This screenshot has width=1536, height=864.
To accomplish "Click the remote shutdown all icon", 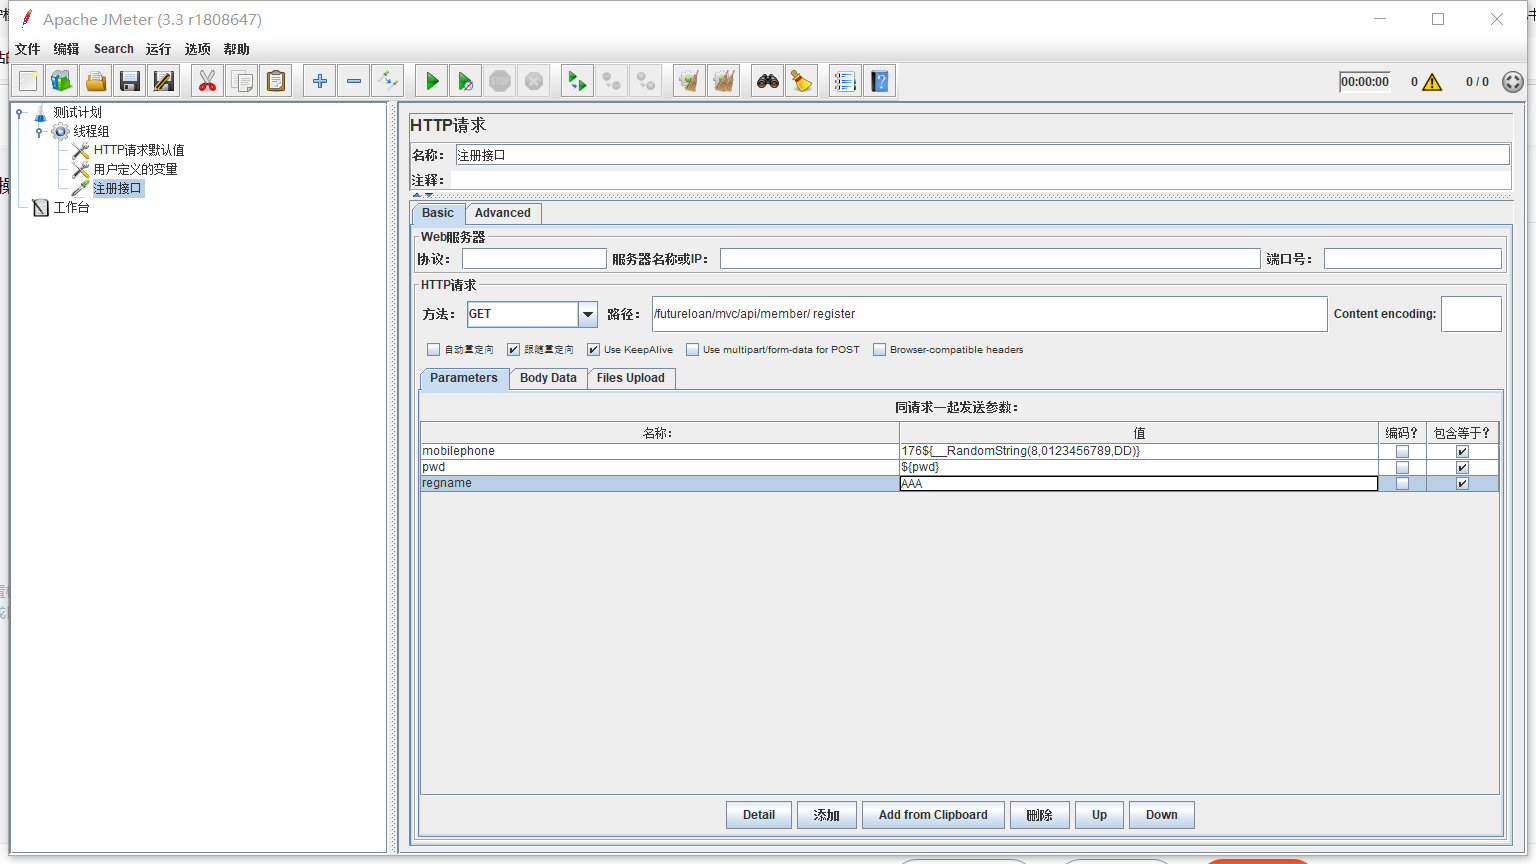I will tap(645, 81).
